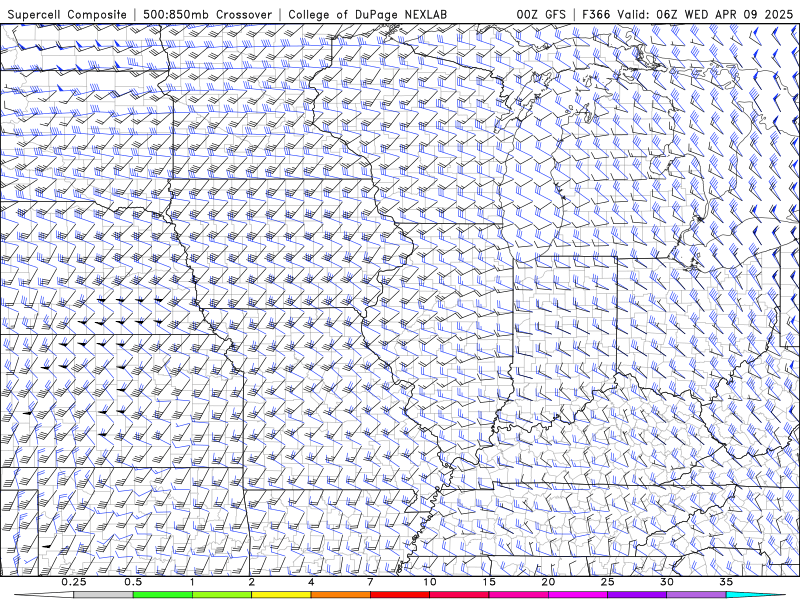Click the "00Z GFS" model run label

[x=541, y=14]
